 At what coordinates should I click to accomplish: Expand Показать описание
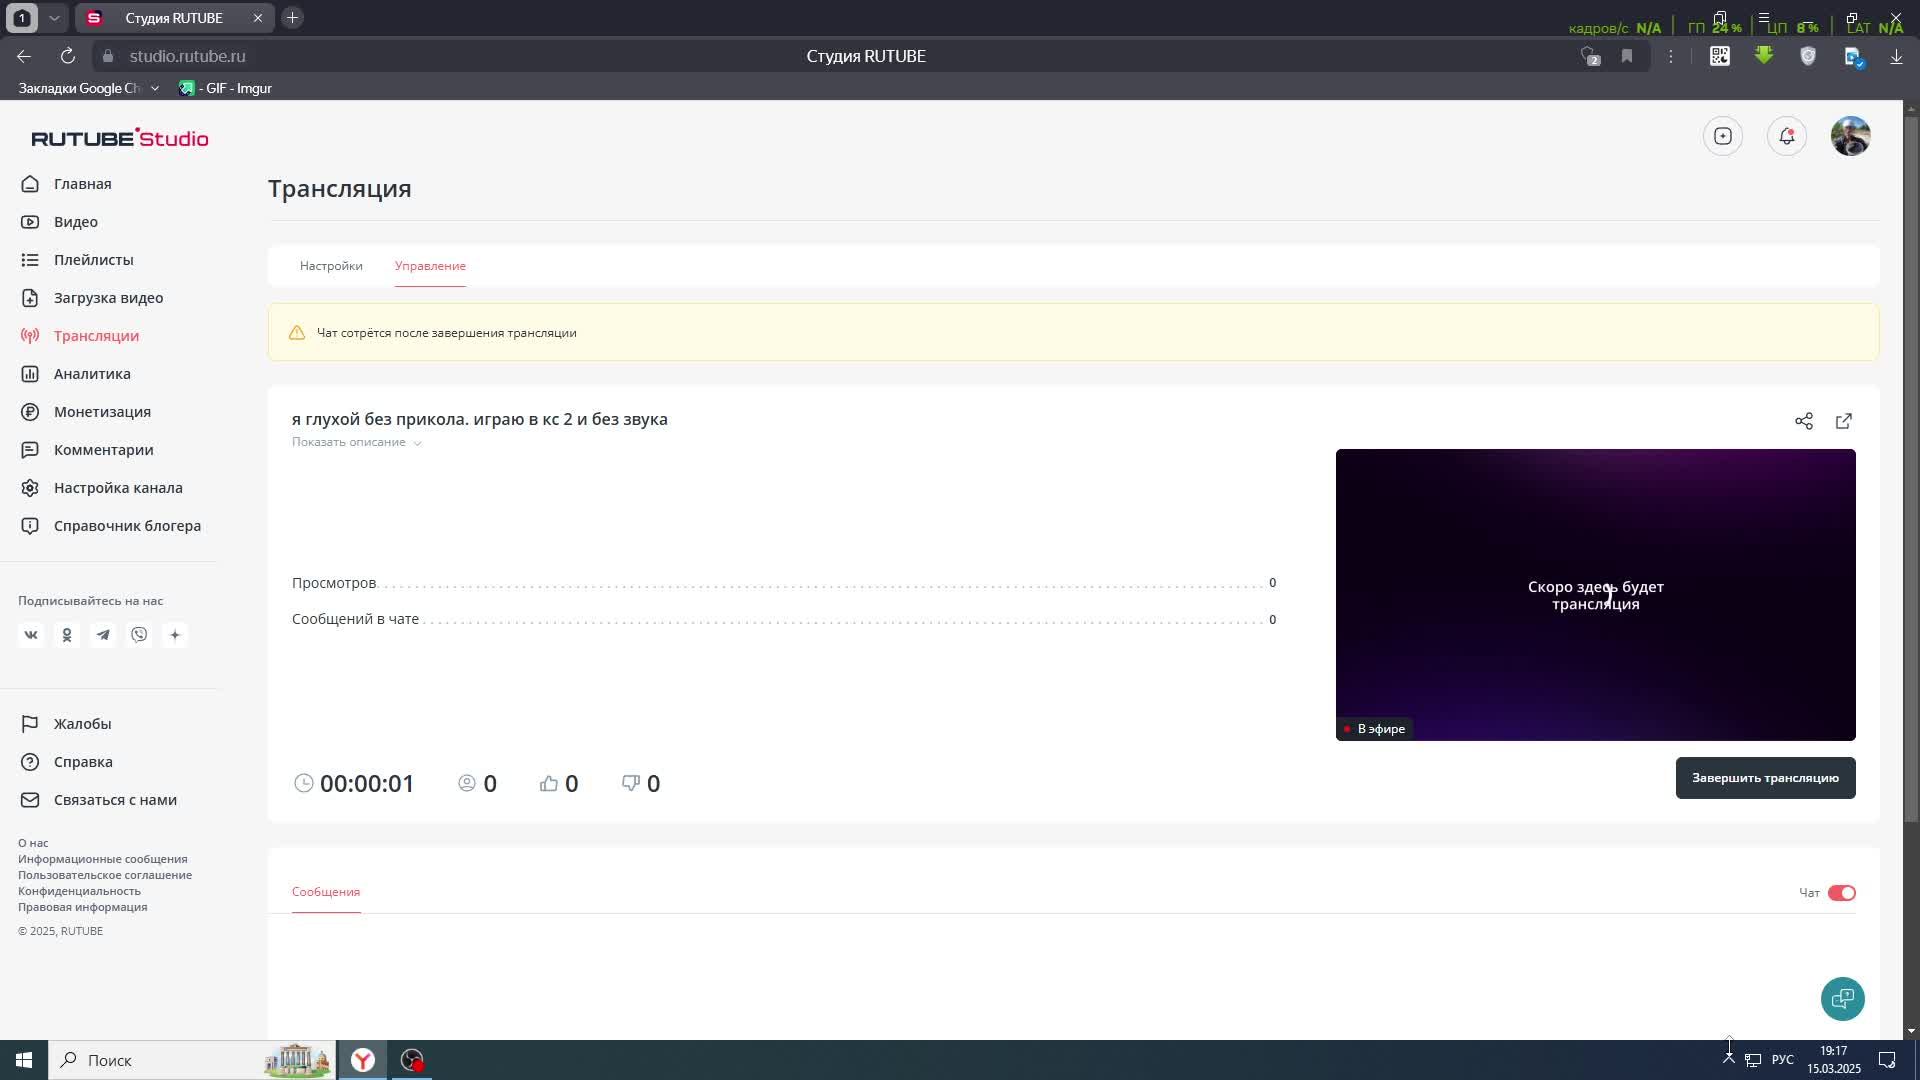[357, 442]
